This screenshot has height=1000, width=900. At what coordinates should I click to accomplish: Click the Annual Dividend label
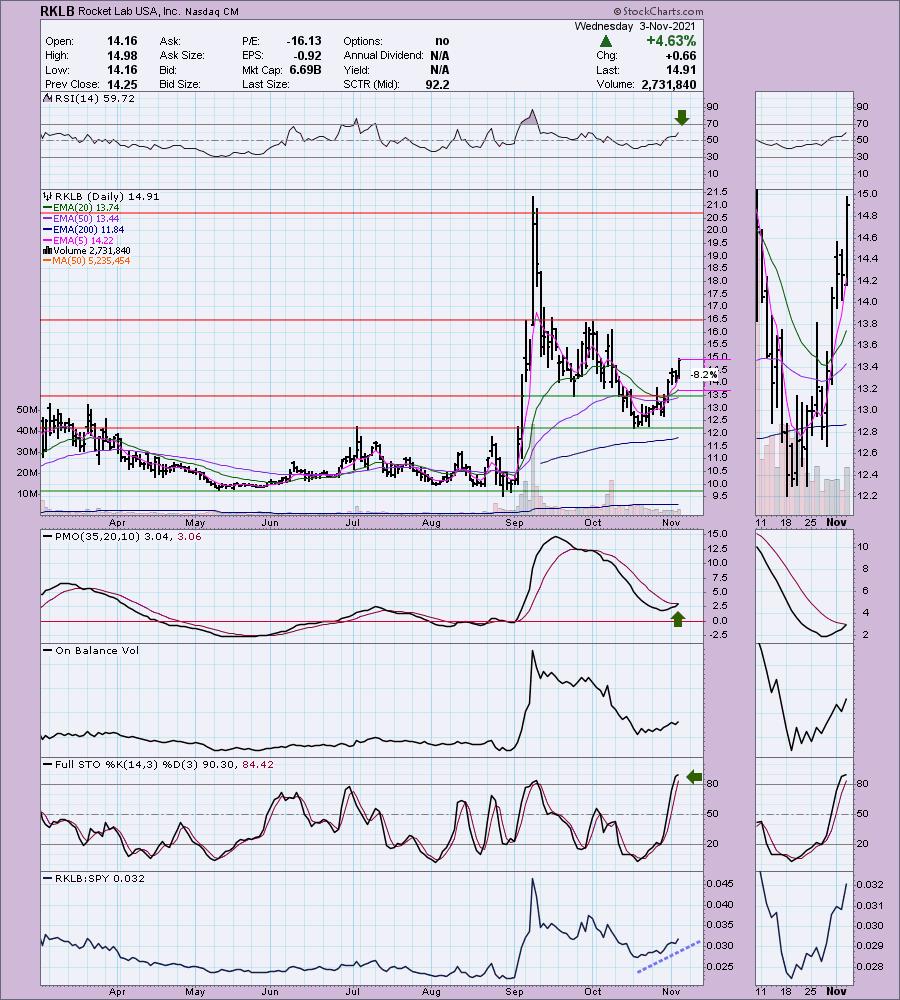(x=383, y=55)
